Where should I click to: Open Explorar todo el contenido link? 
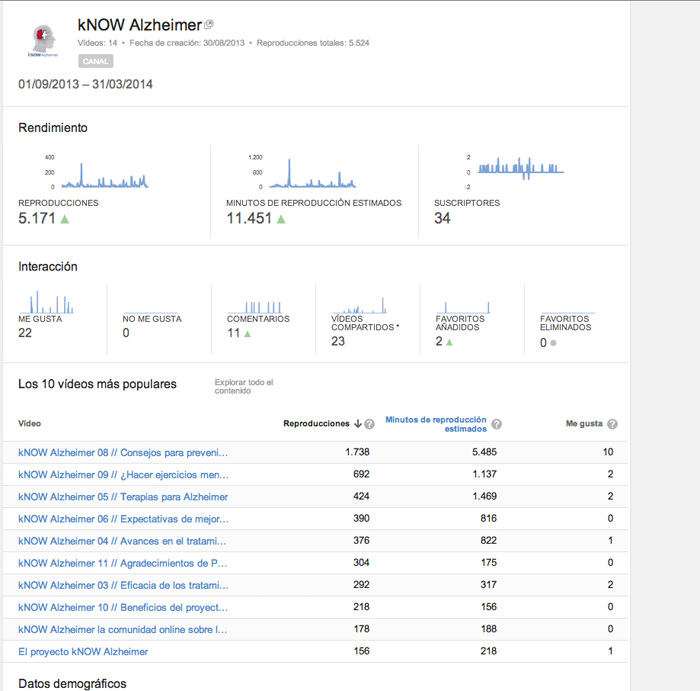click(x=244, y=387)
